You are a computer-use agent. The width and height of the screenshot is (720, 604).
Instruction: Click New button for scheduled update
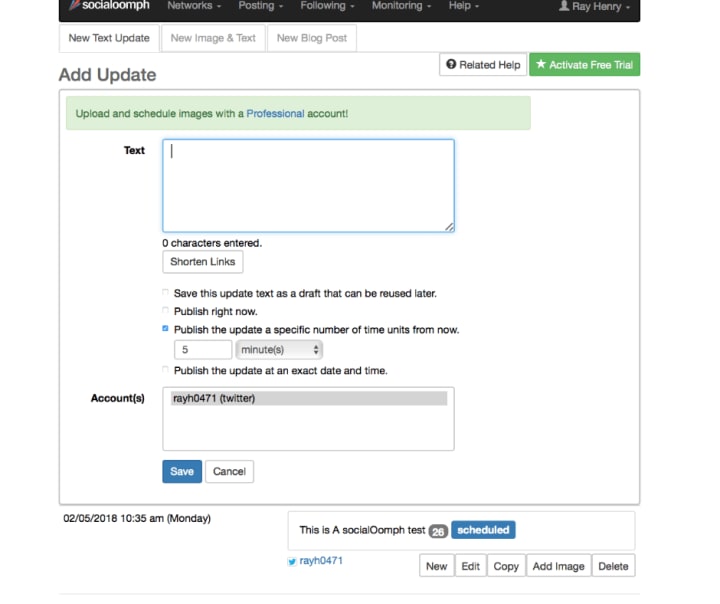click(436, 566)
